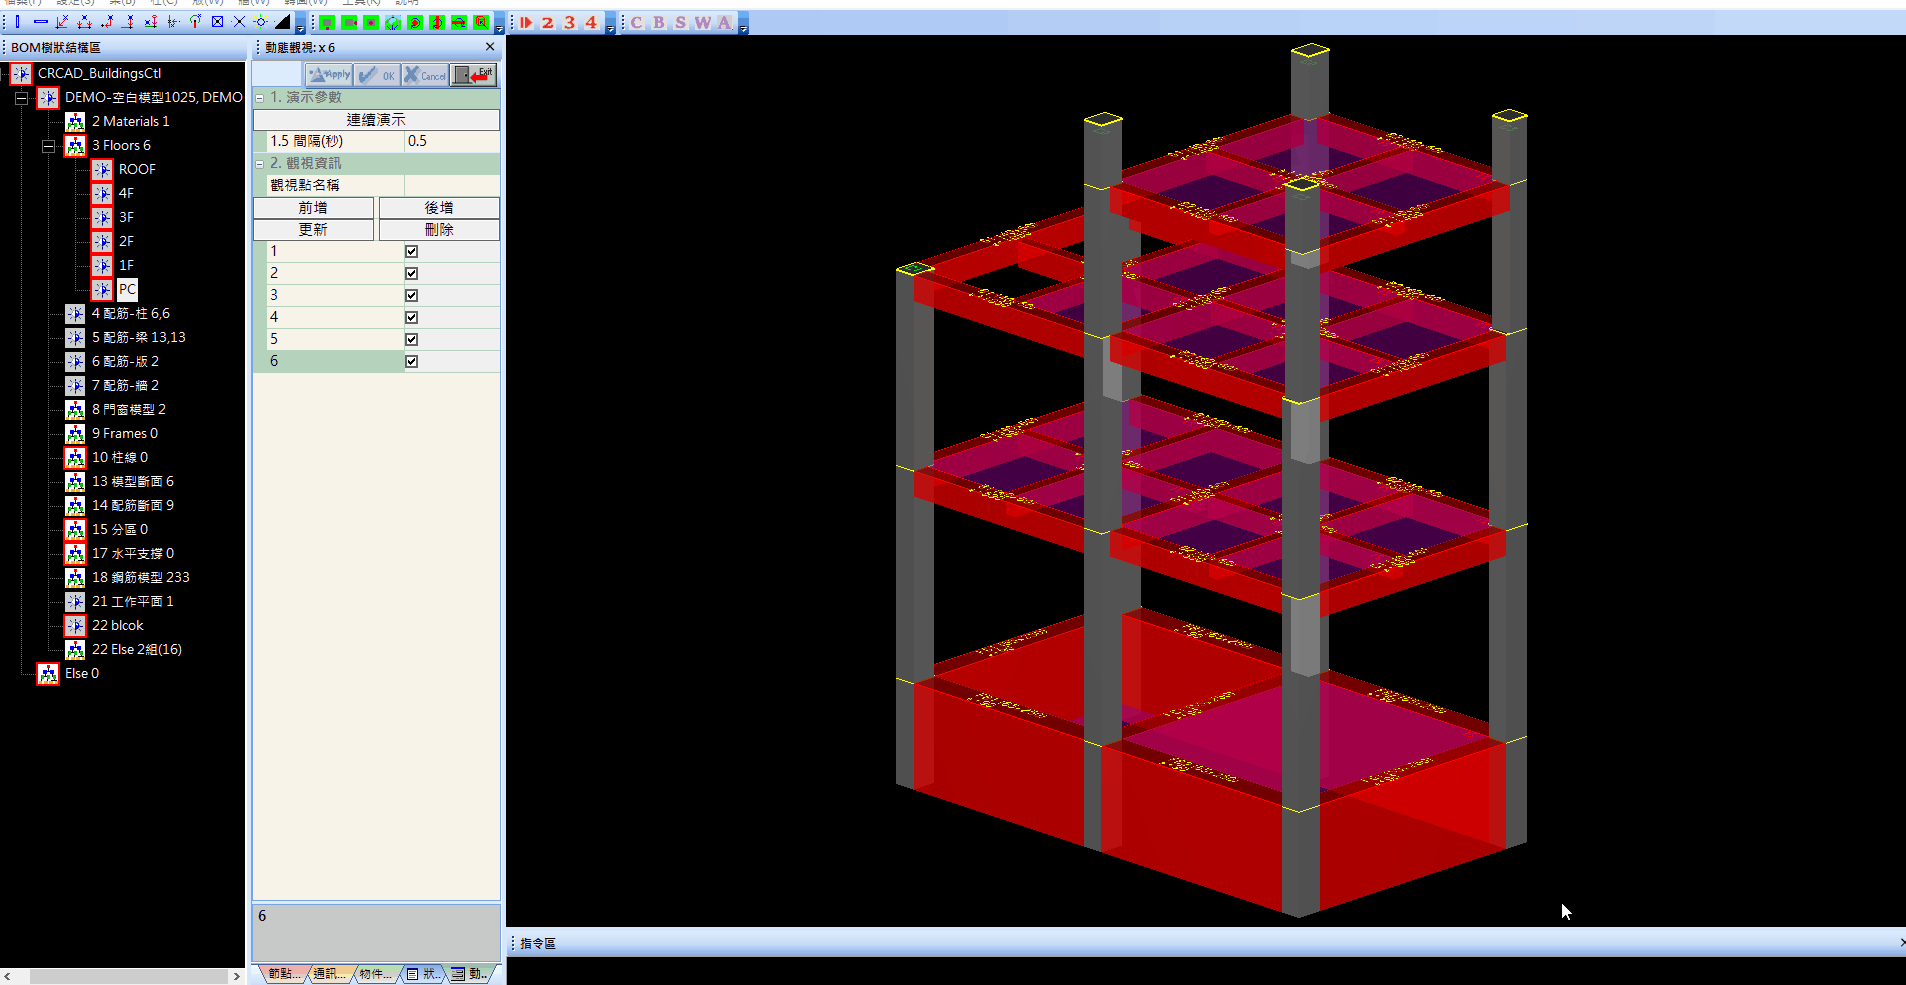
Task: Click the last green zoom-window icon
Action: [x=481, y=22]
